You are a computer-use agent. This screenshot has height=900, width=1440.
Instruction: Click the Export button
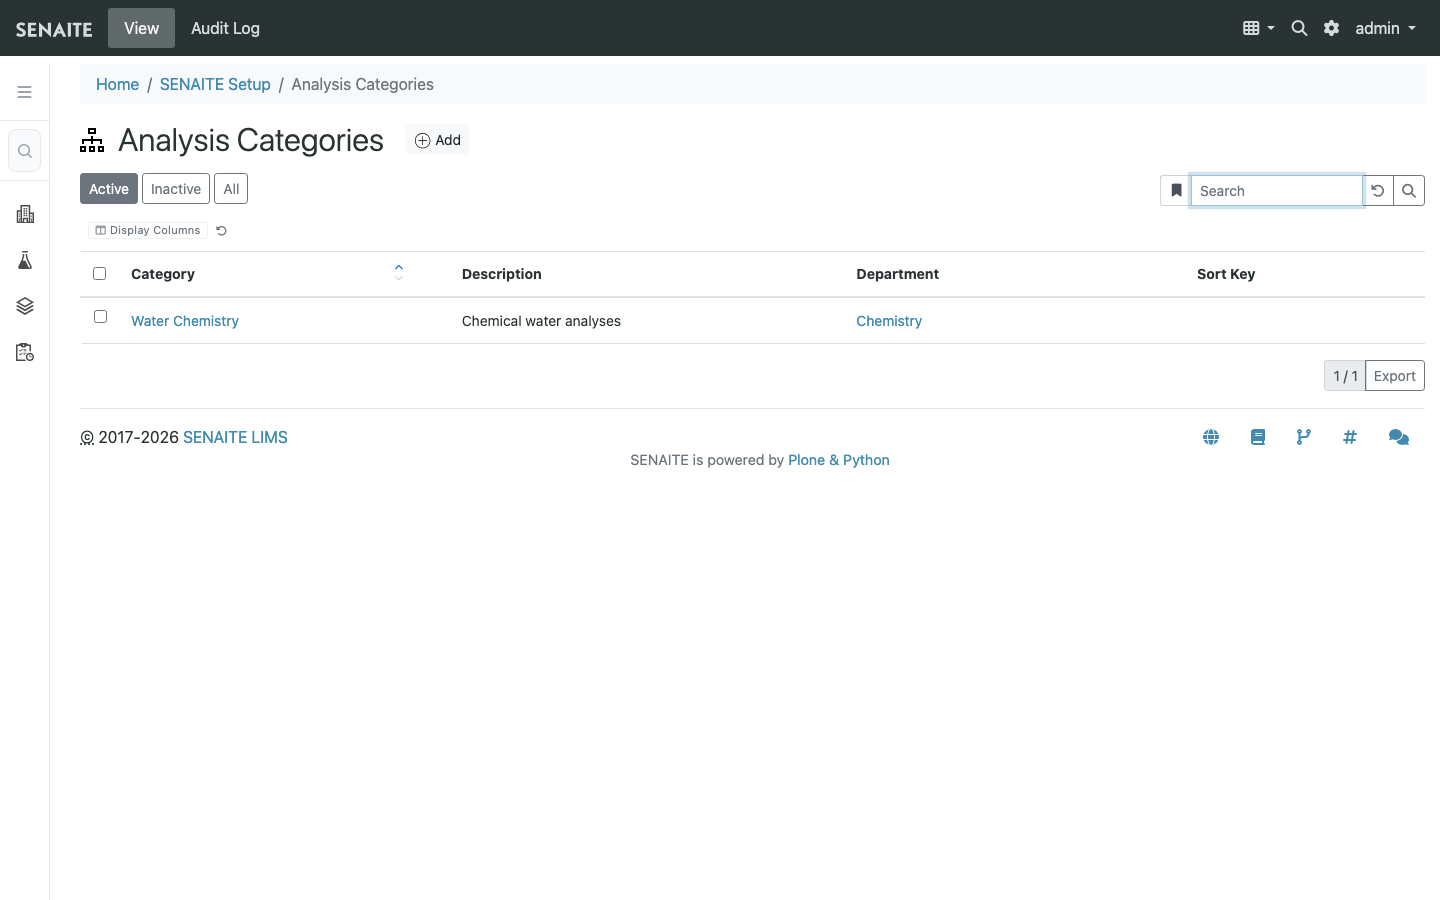(x=1394, y=376)
